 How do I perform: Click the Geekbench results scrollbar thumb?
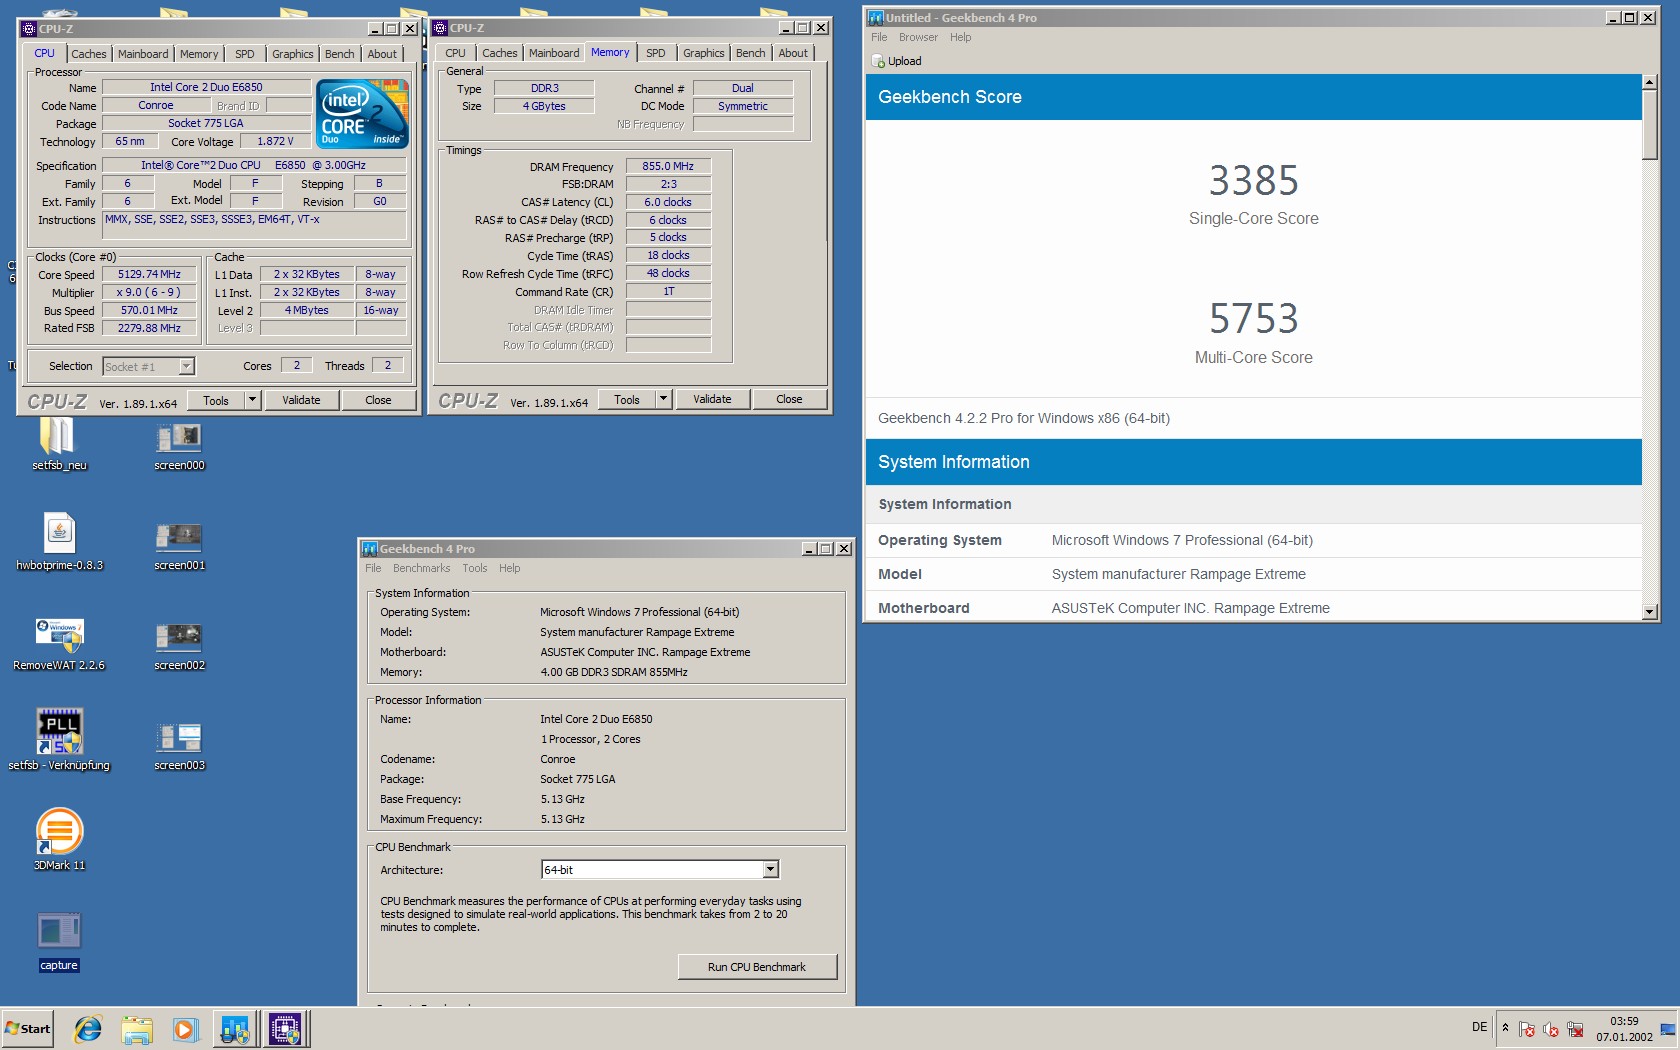1650,125
